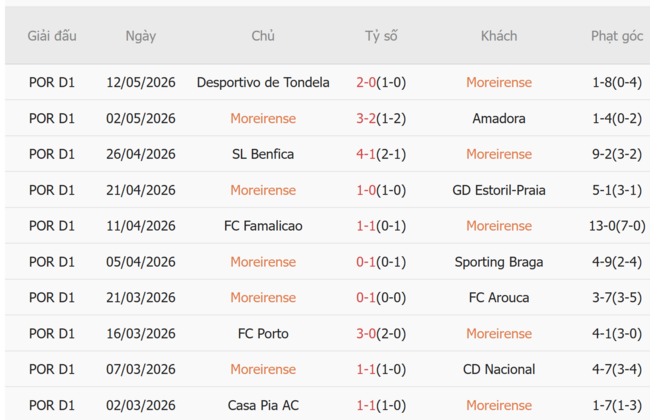Open the 2-0 score on 12/05/2026
The image size is (650, 420).
pos(366,83)
